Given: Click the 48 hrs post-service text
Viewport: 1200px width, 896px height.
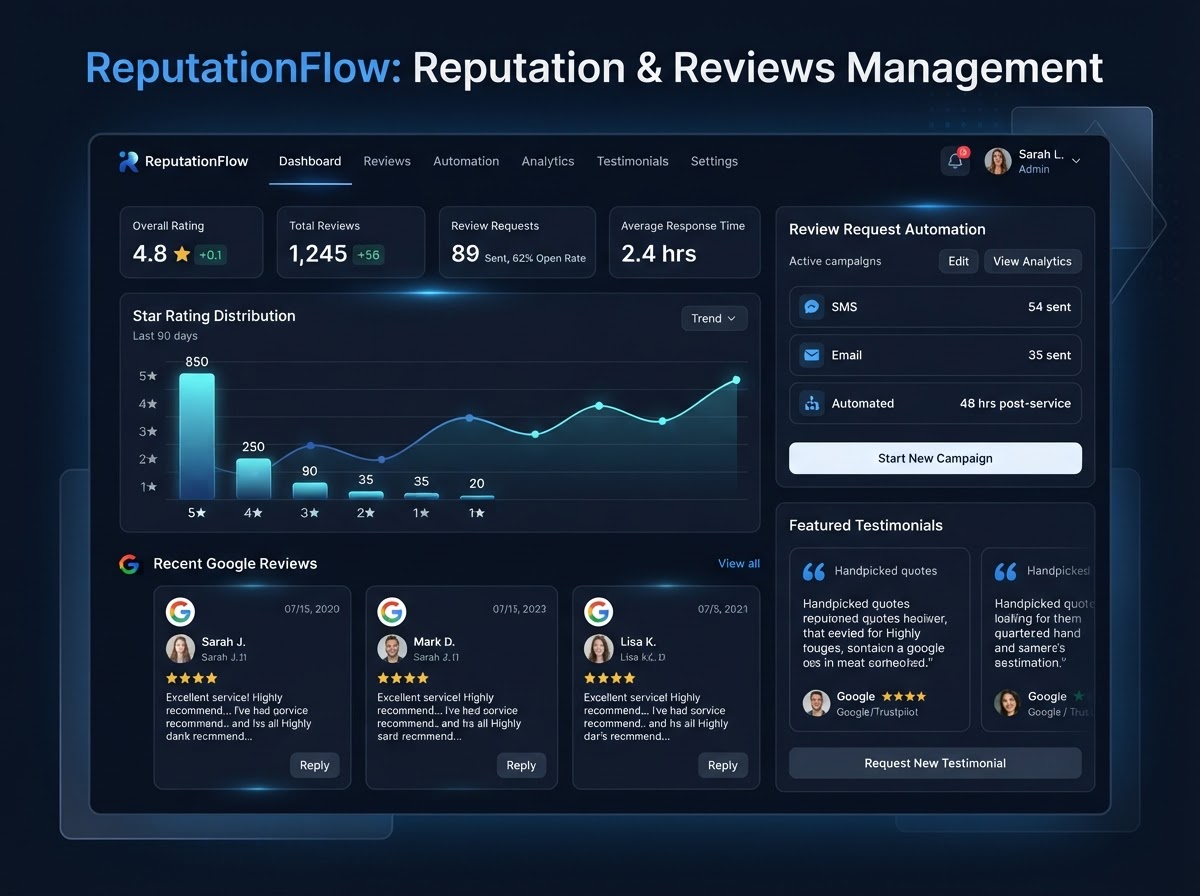Looking at the screenshot, I should pyautogui.click(x=1015, y=403).
